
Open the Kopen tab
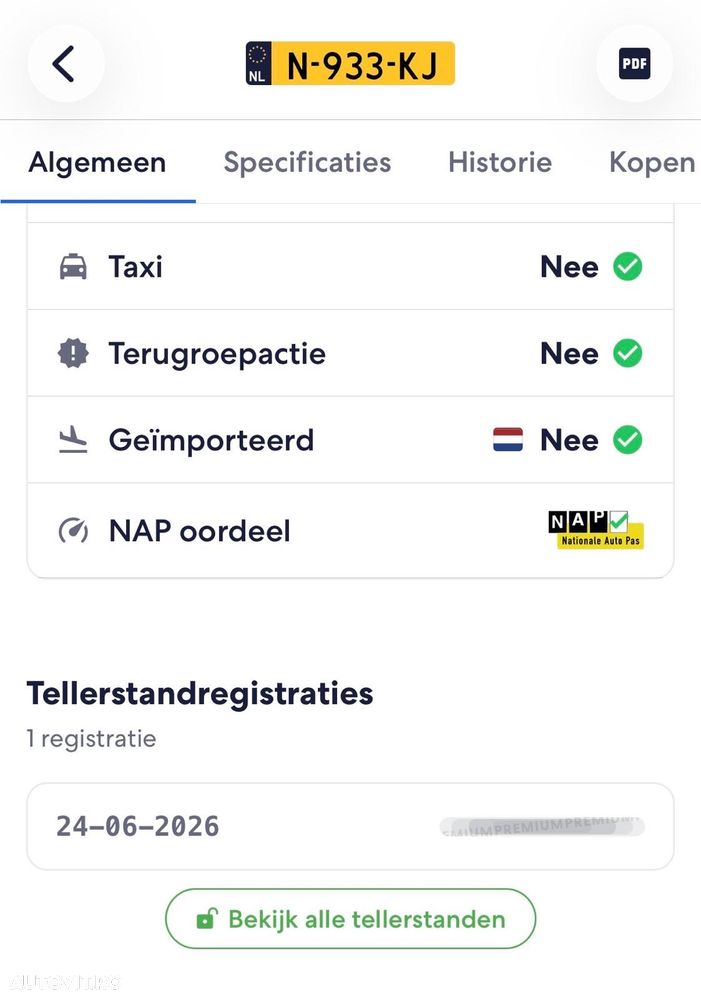tap(652, 162)
